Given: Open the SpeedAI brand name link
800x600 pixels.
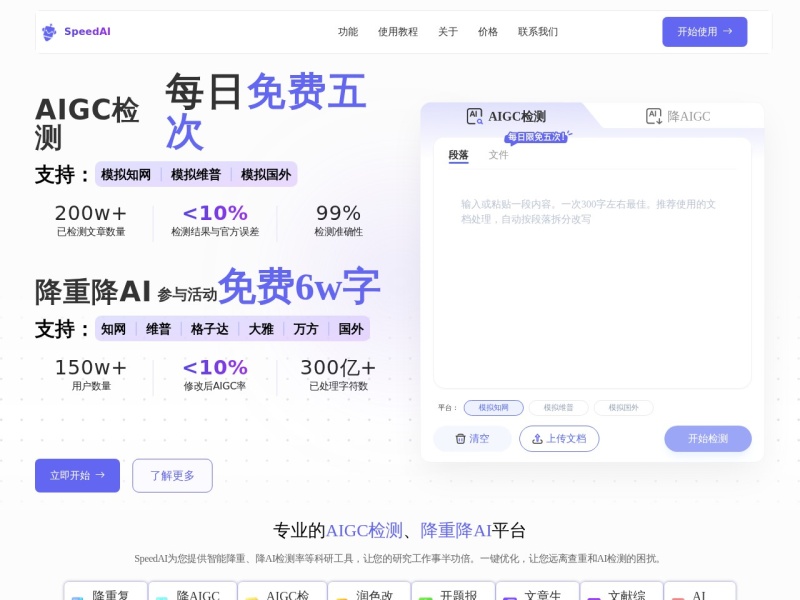Looking at the screenshot, I should click(x=87, y=32).
